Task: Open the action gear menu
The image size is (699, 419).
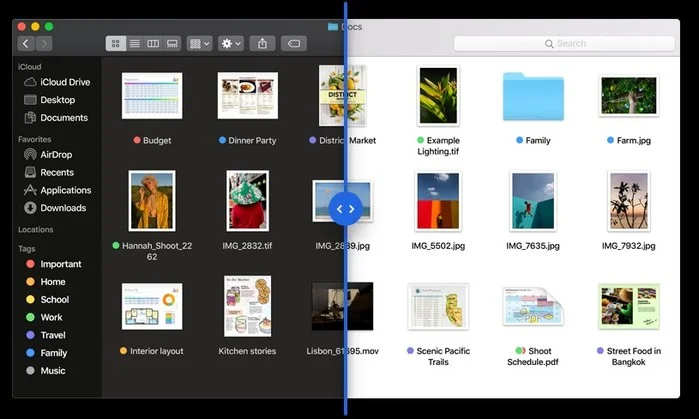Action: (231, 43)
